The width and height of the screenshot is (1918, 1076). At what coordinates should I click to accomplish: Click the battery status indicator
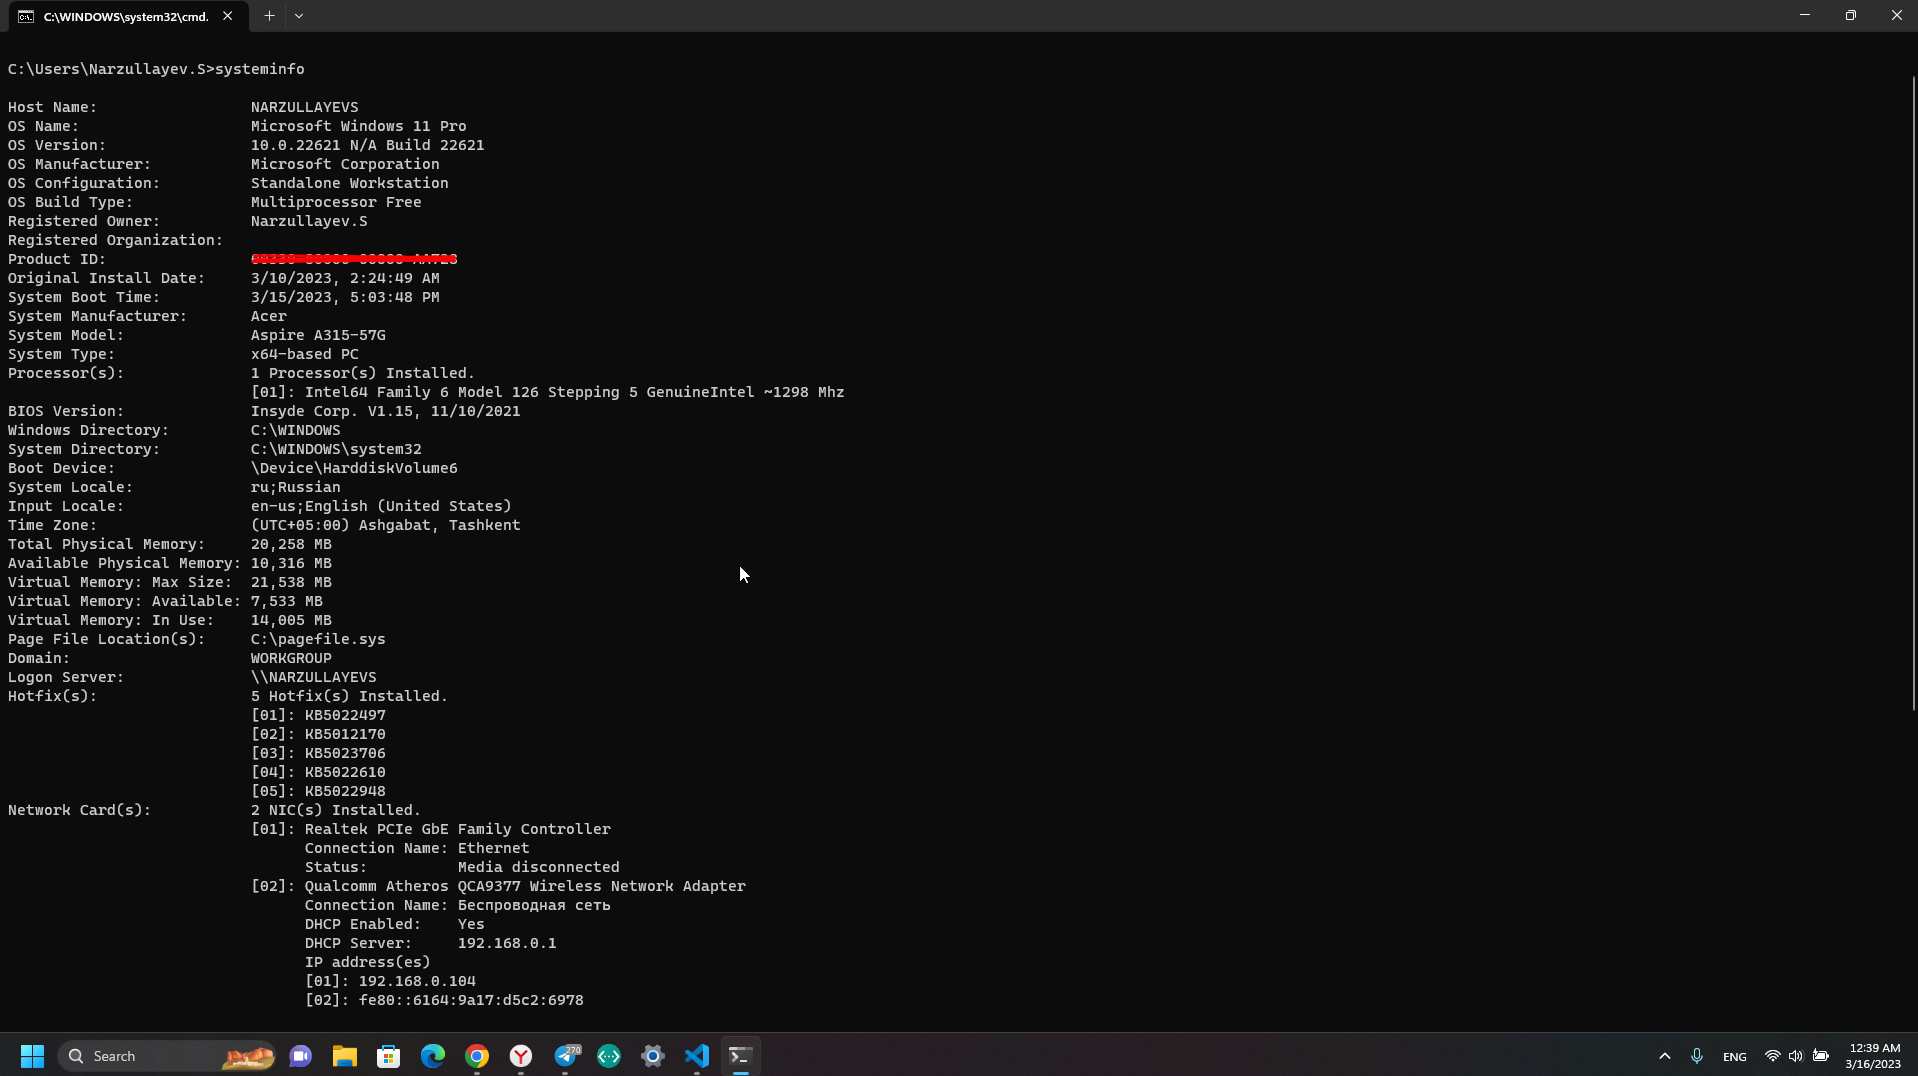1822,1055
